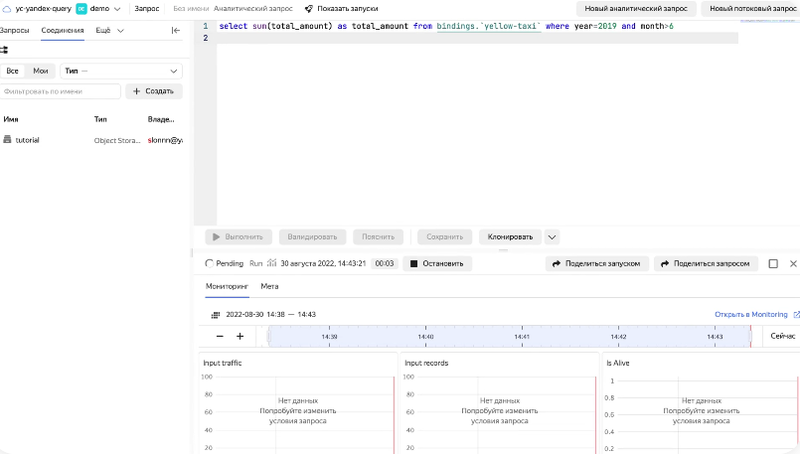This screenshot has width=800, height=454.
Task: Click the Выполнить run button
Action: pyautogui.click(x=238, y=237)
